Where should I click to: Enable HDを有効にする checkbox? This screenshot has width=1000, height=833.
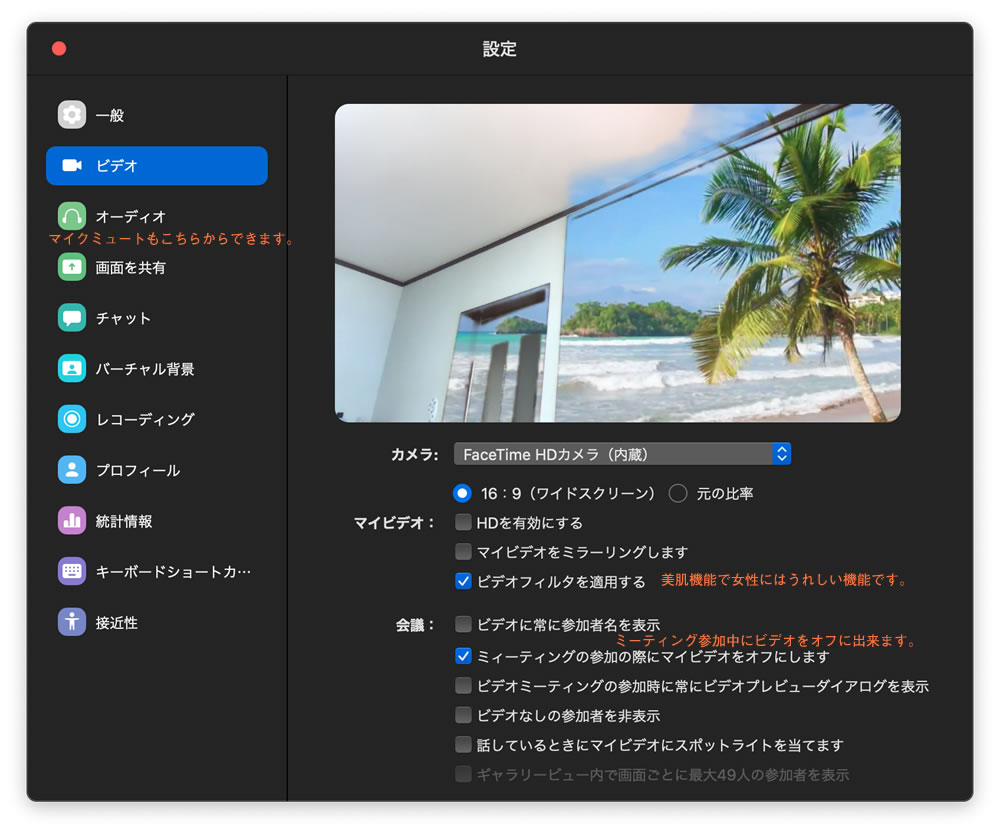pyautogui.click(x=463, y=522)
